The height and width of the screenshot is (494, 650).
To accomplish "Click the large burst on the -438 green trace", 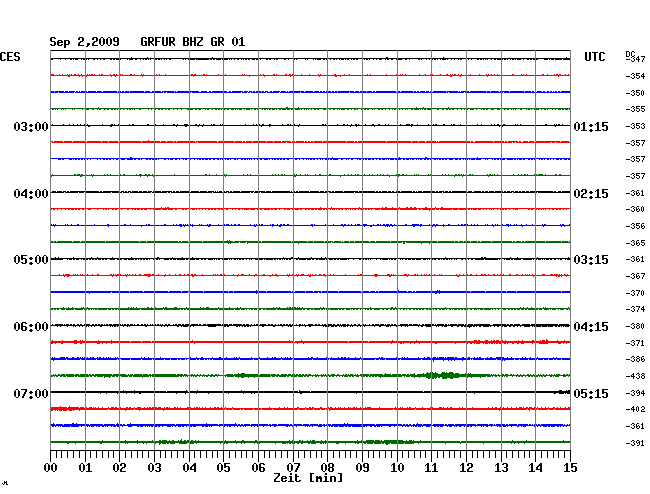I will click(444, 375).
